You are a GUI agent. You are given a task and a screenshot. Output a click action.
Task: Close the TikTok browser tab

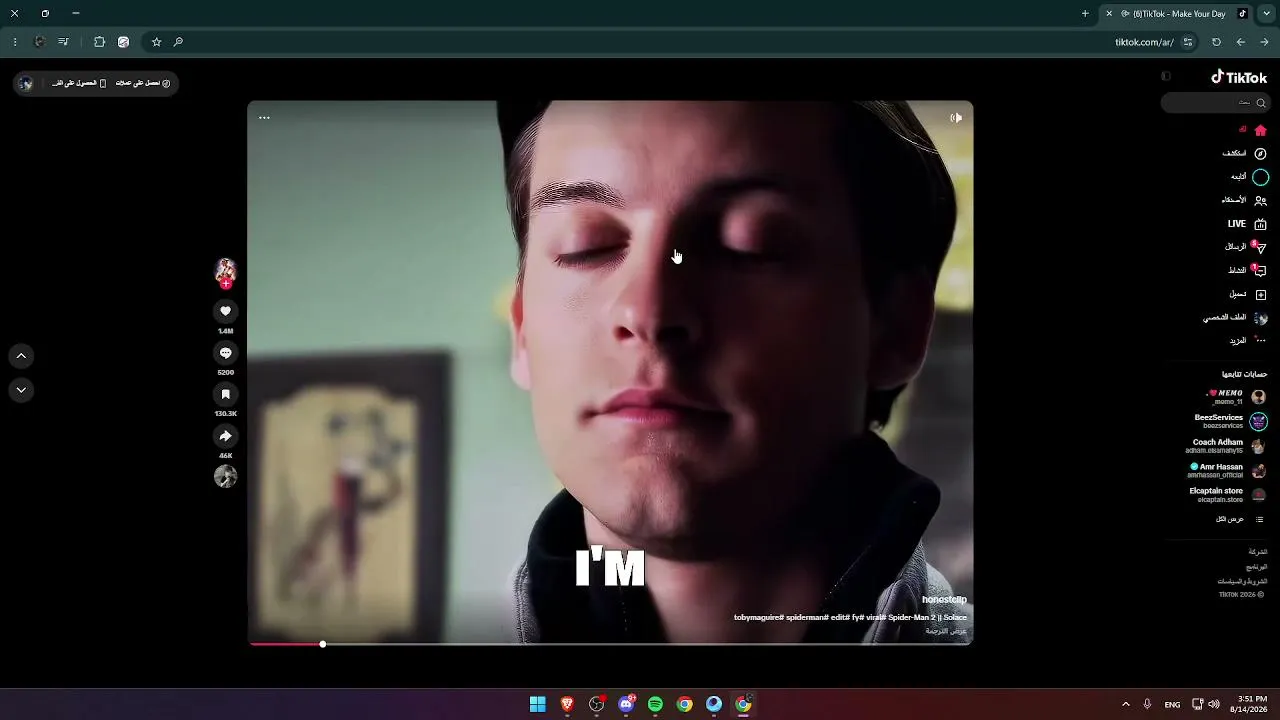click(x=1109, y=14)
